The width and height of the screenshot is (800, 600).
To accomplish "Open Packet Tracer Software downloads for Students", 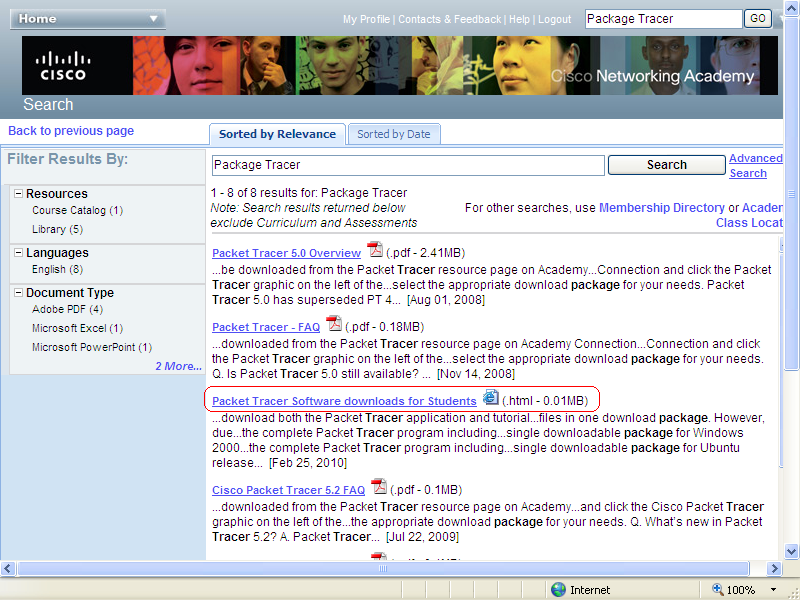I will click(344, 401).
